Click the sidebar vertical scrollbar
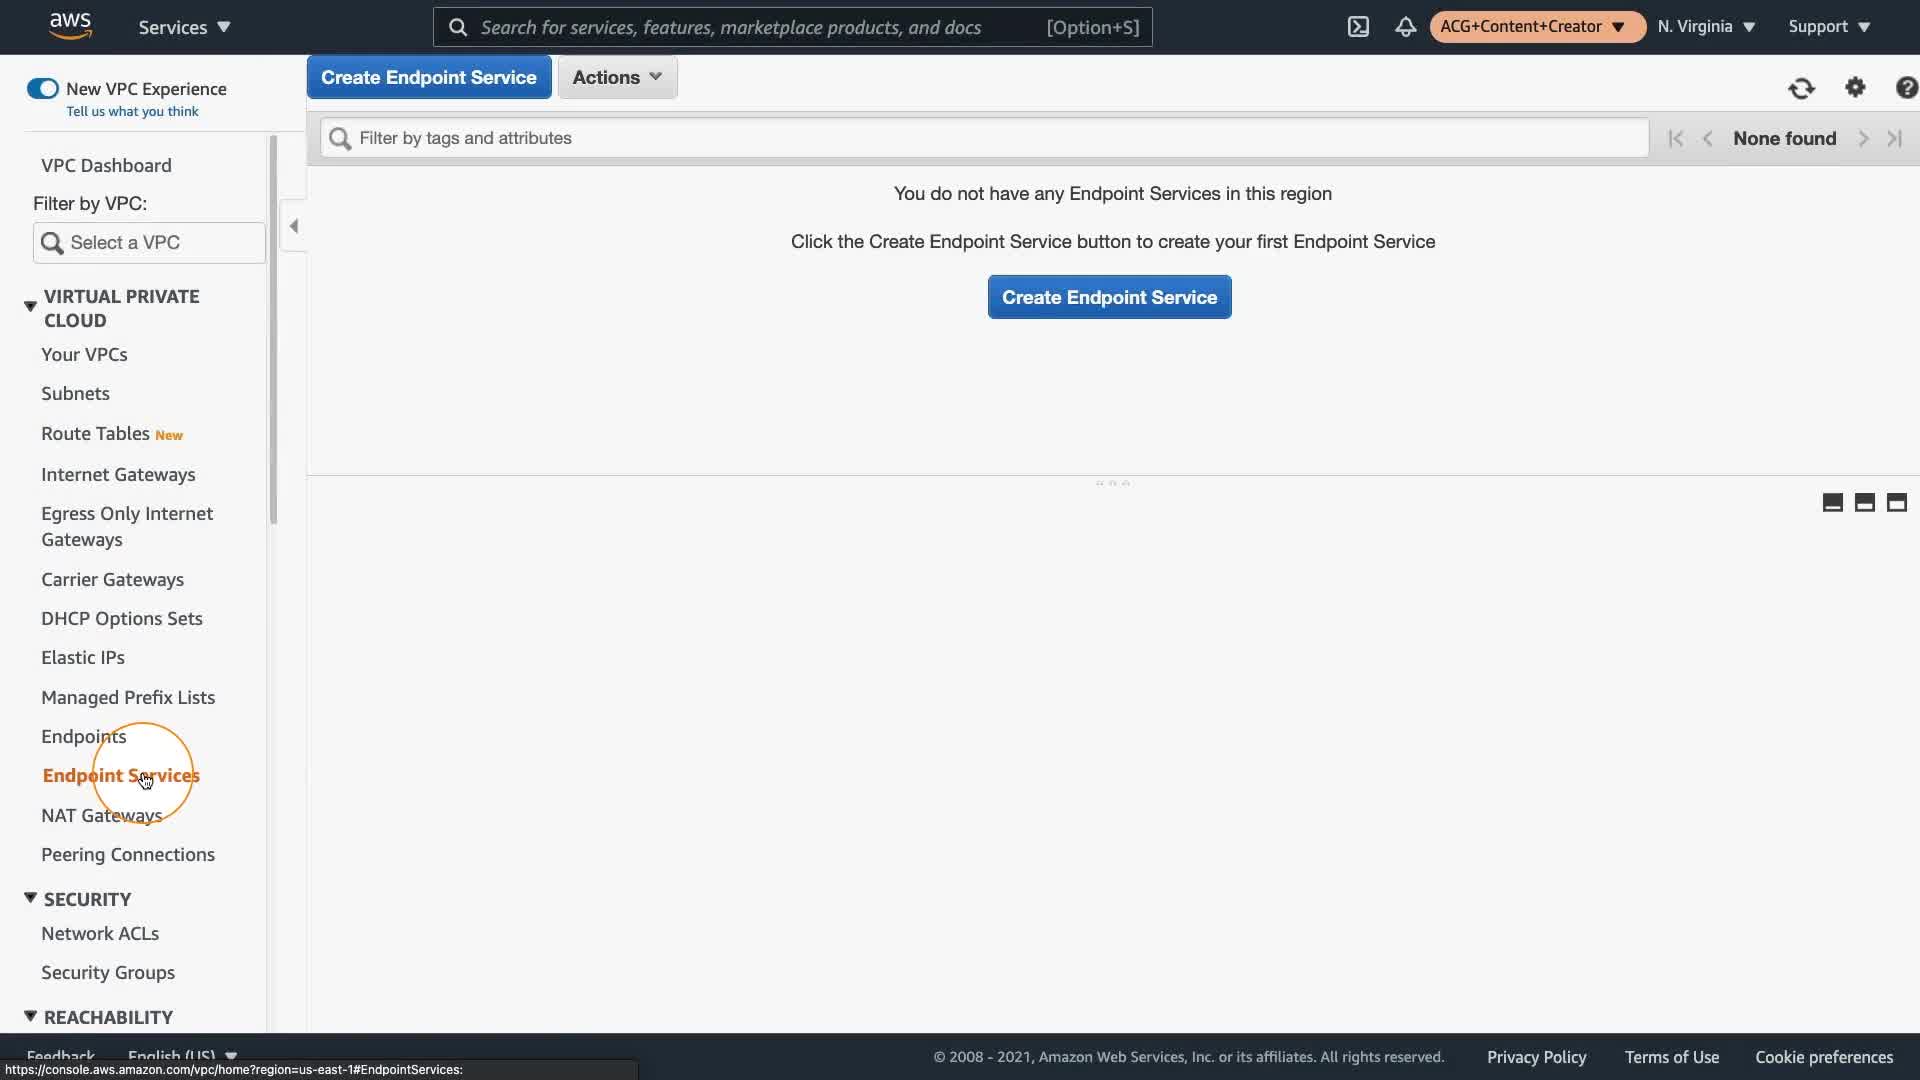This screenshot has height=1080, width=1920. click(273, 330)
